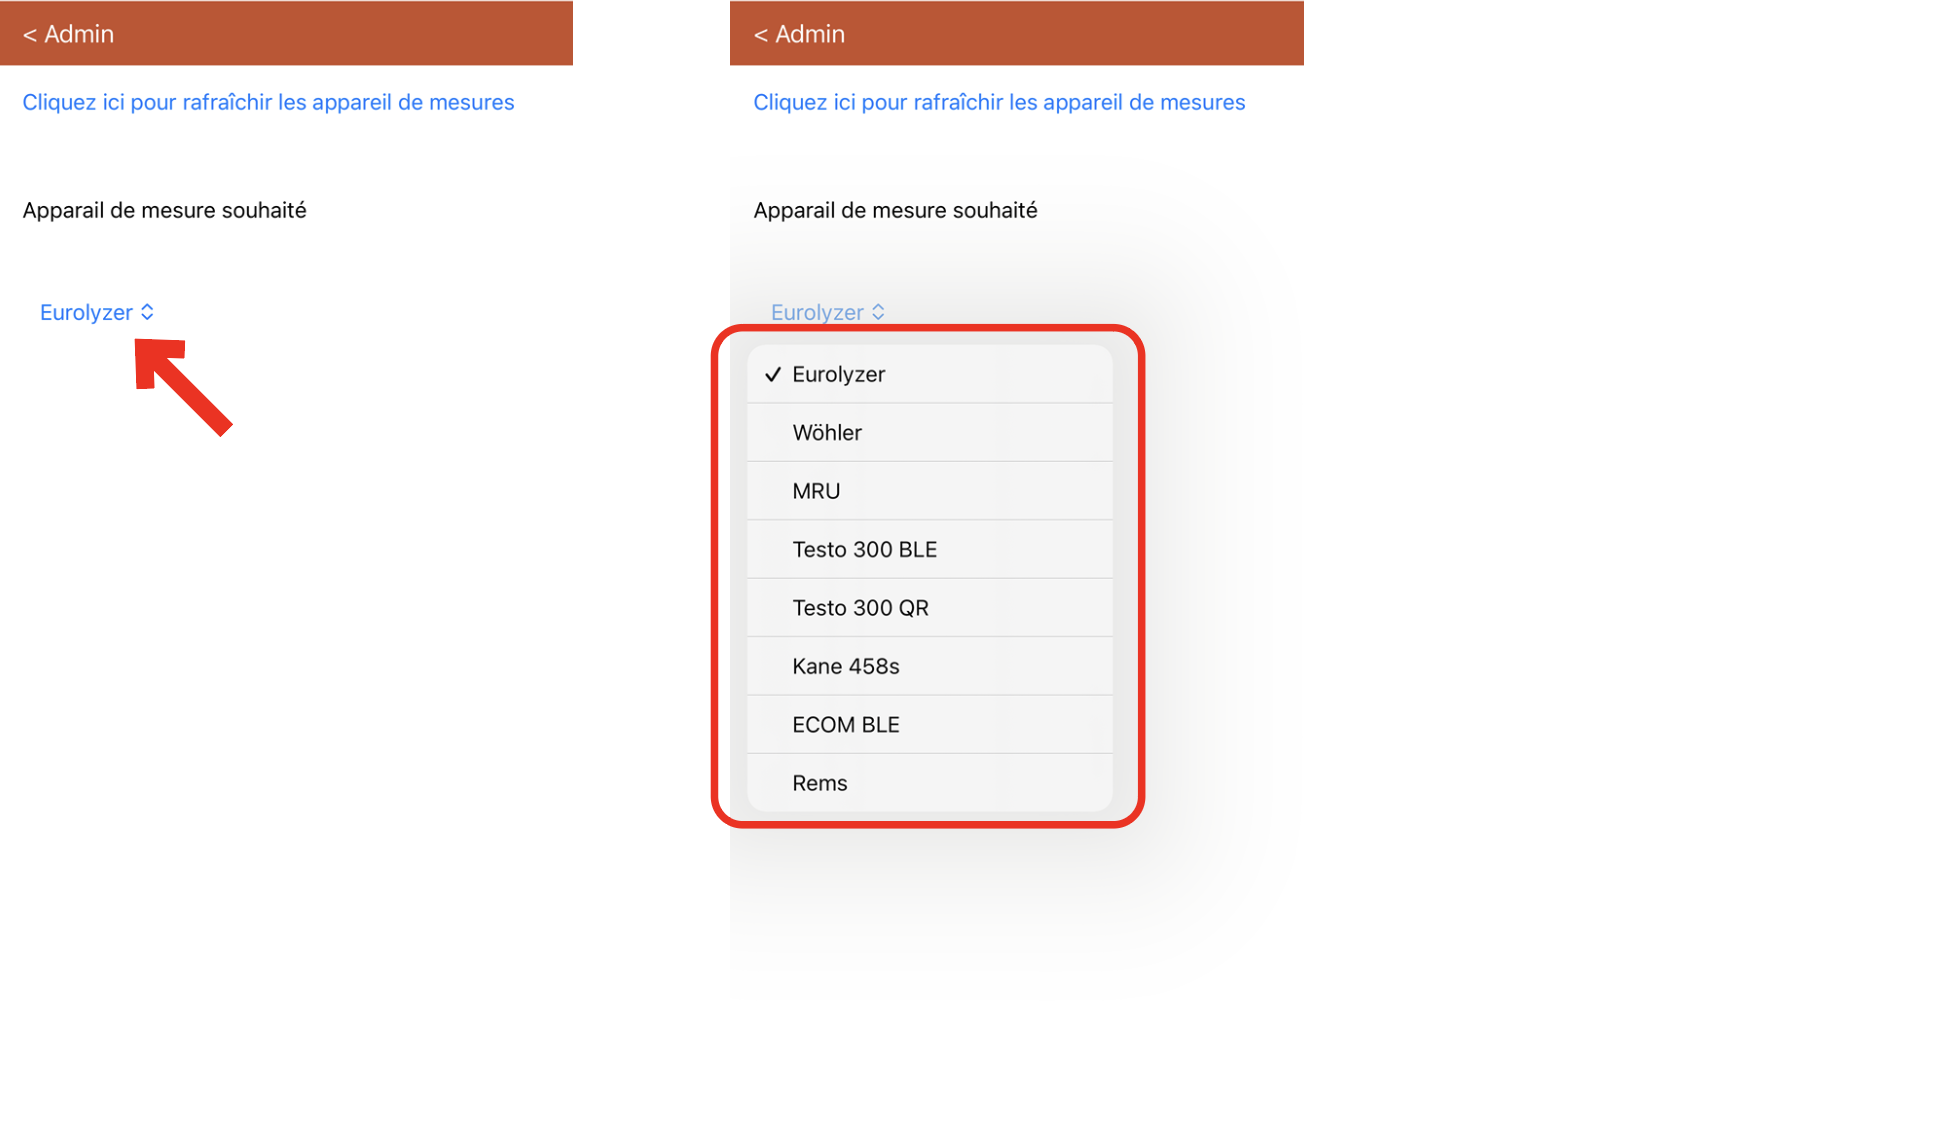1954x1140 pixels.
Task: Click the '<' arrow in left Admin header
Action: [x=29, y=35]
